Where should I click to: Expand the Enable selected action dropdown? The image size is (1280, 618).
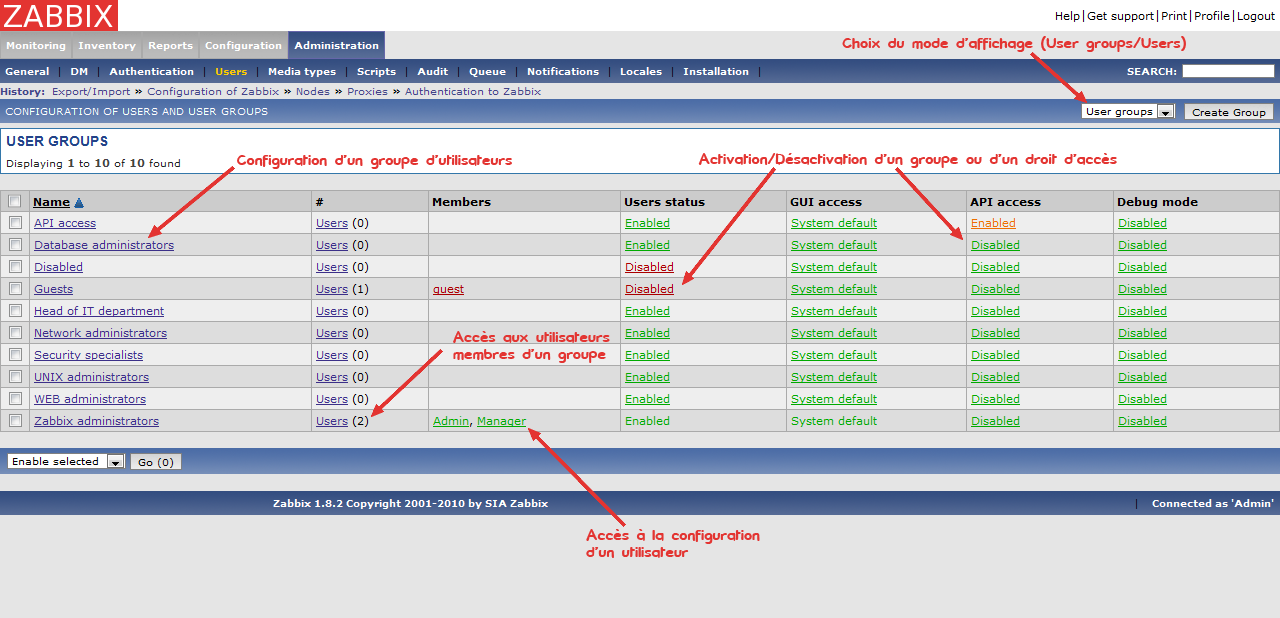pos(65,462)
